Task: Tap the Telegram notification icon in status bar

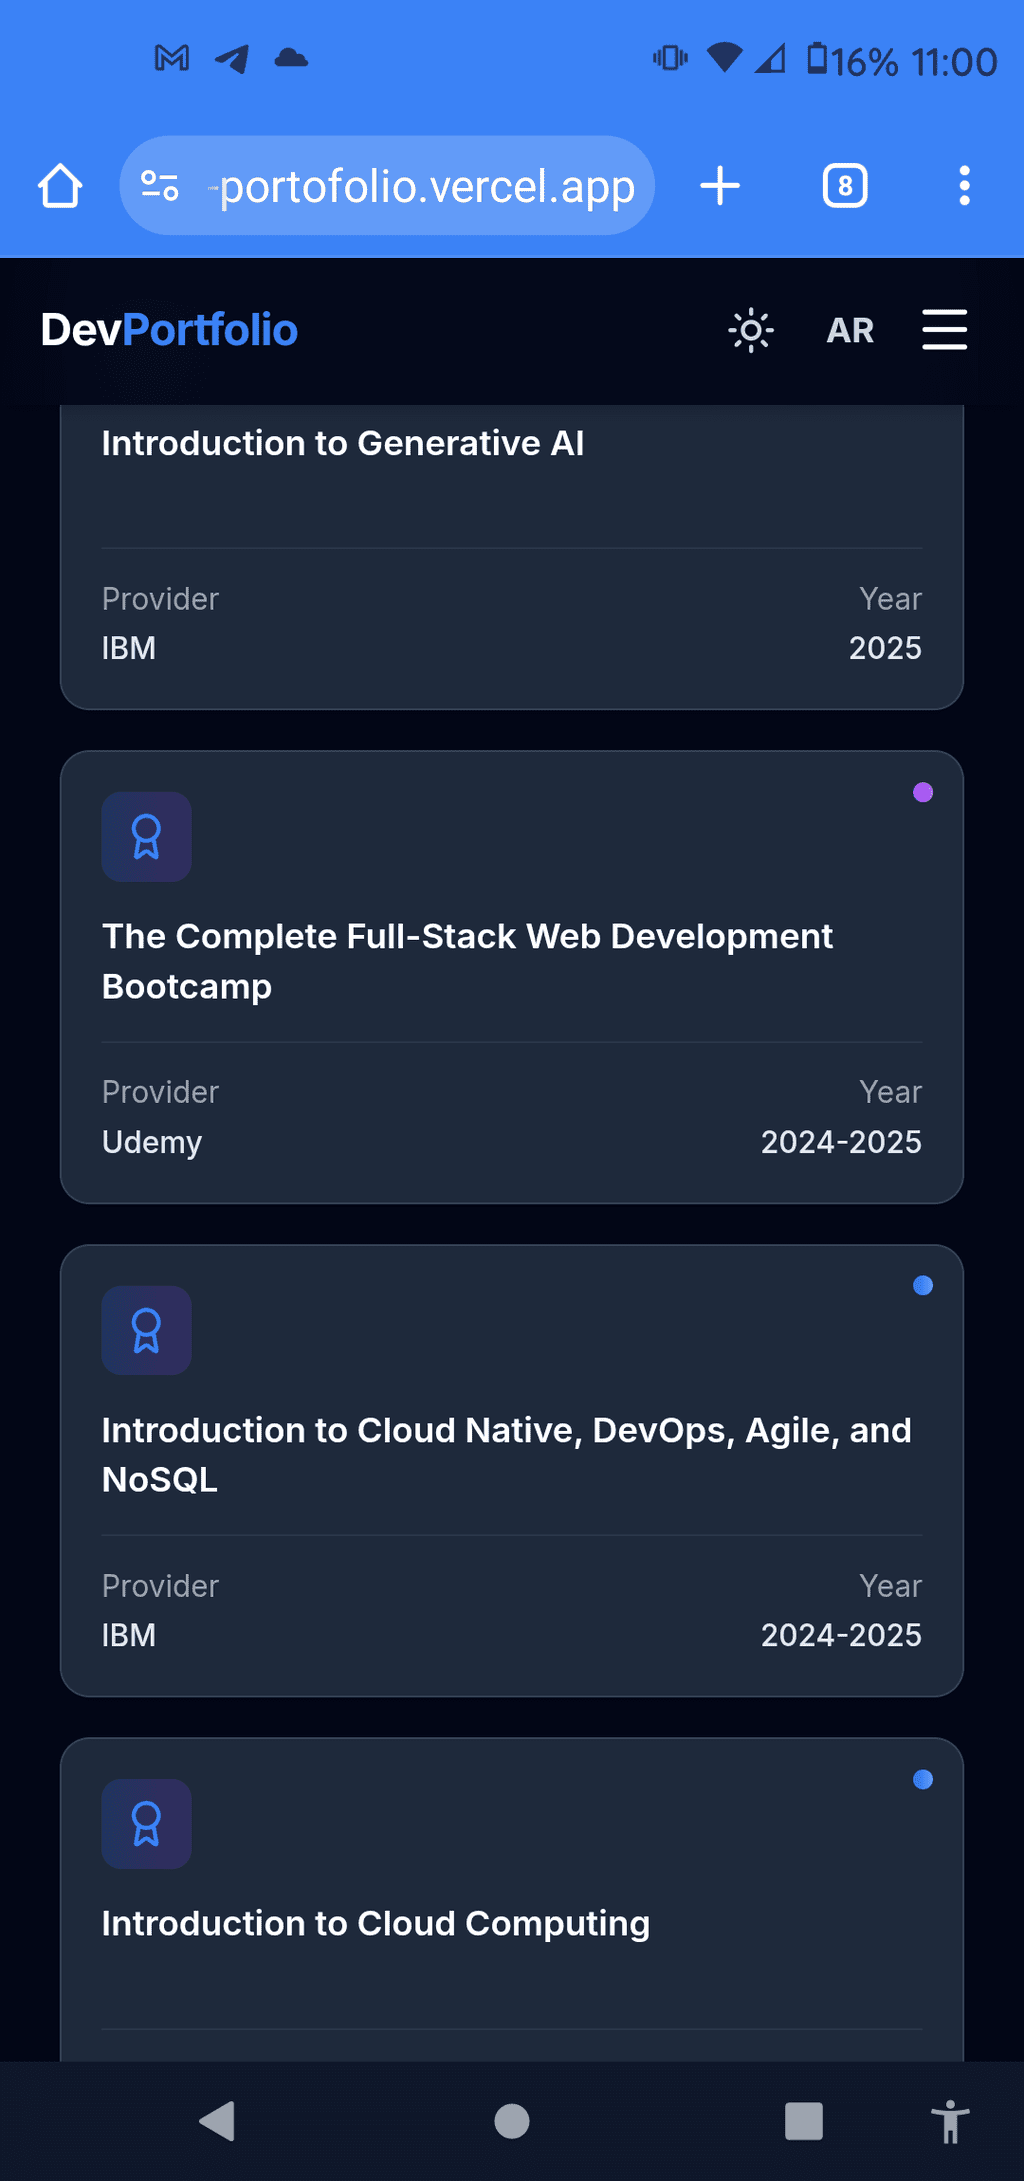Action: [x=232, y=59]
